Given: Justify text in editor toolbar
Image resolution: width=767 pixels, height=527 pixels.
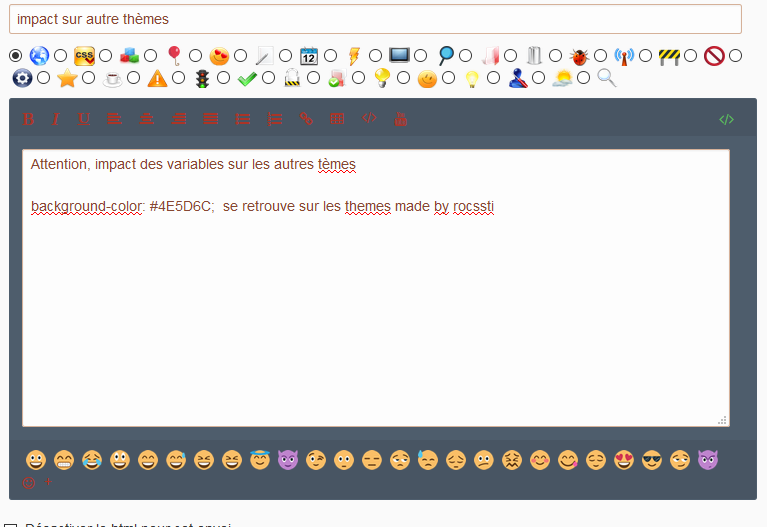Looking at the screenshot, I should pos(211,119).
